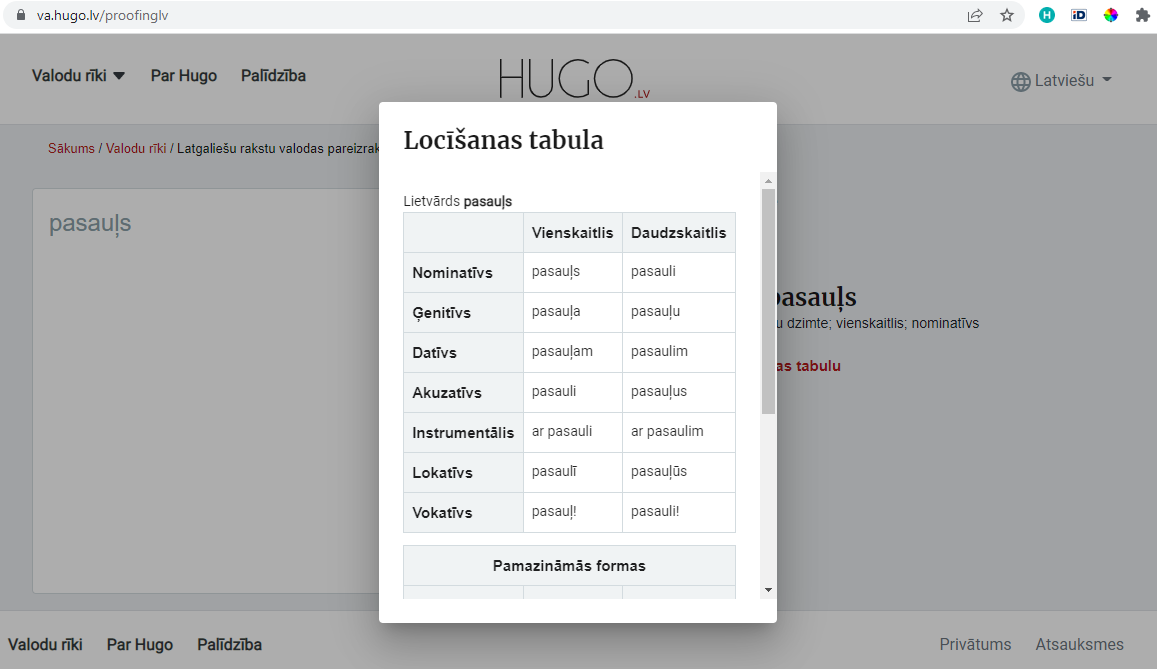
Task: Open the color wheel extension icon
Action: (x=1110, y=15)
